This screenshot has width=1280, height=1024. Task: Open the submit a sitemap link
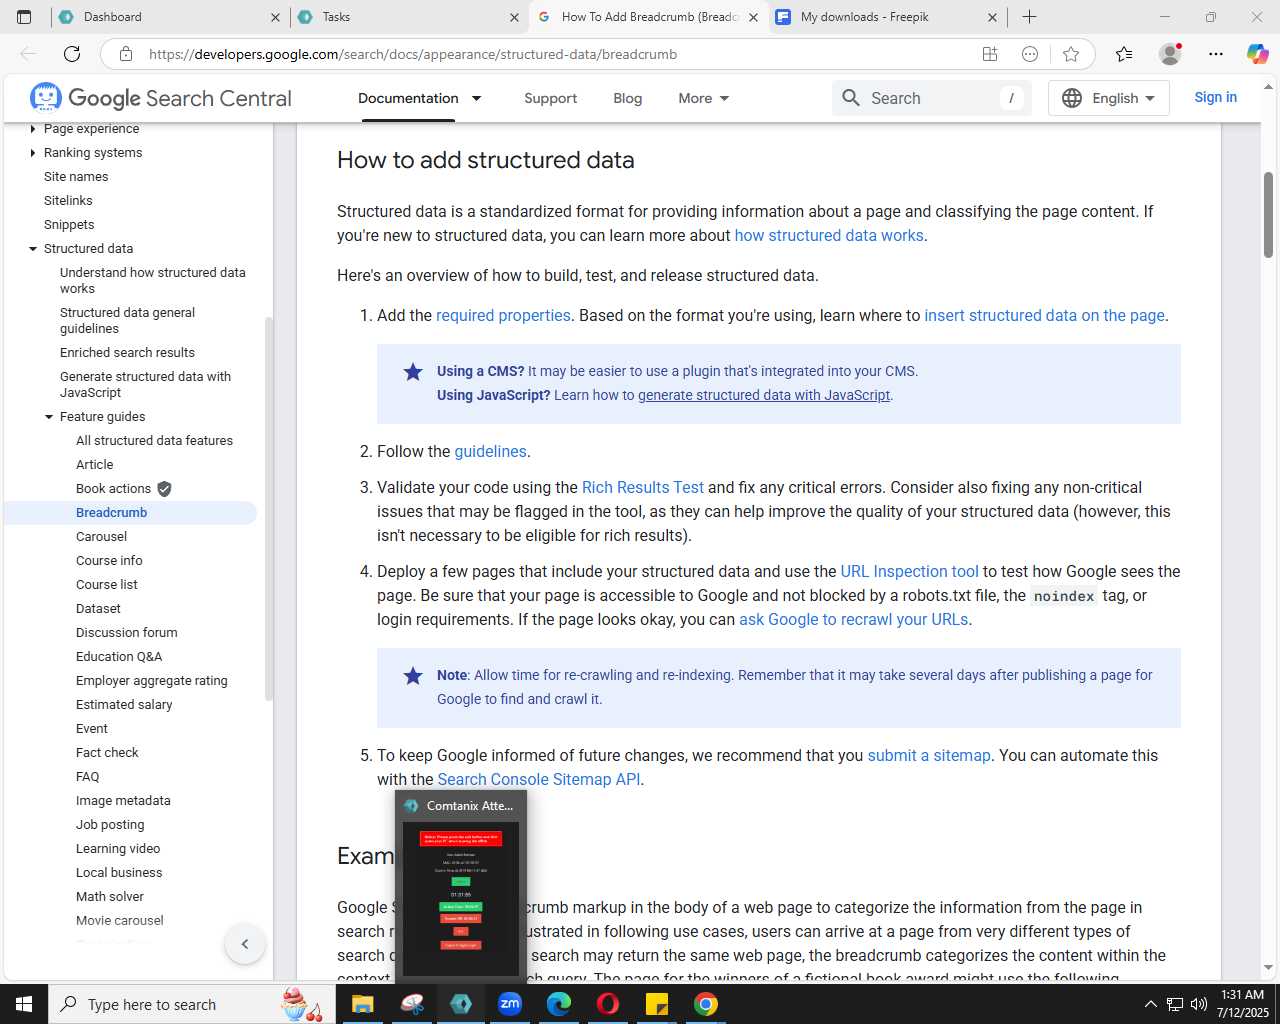[x=929, y=755]
